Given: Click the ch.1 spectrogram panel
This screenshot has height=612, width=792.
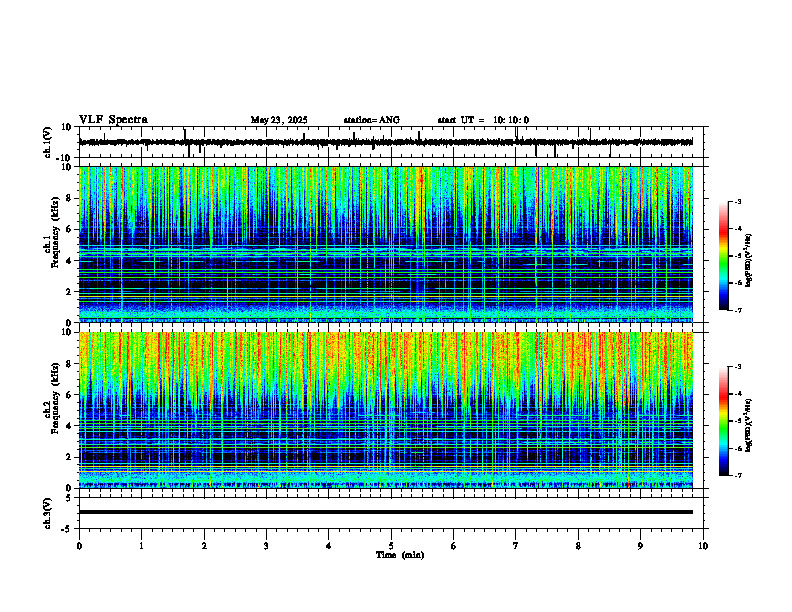Looking at the screenshot, I should (x=386, y=244).
